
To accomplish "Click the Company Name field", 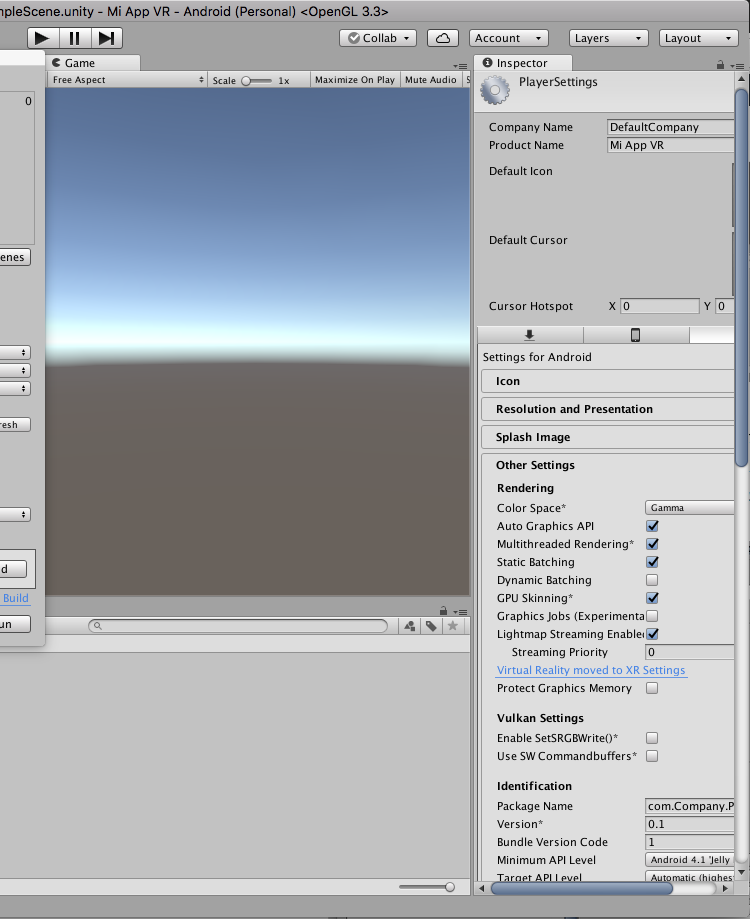I will (x=671, y=127).
